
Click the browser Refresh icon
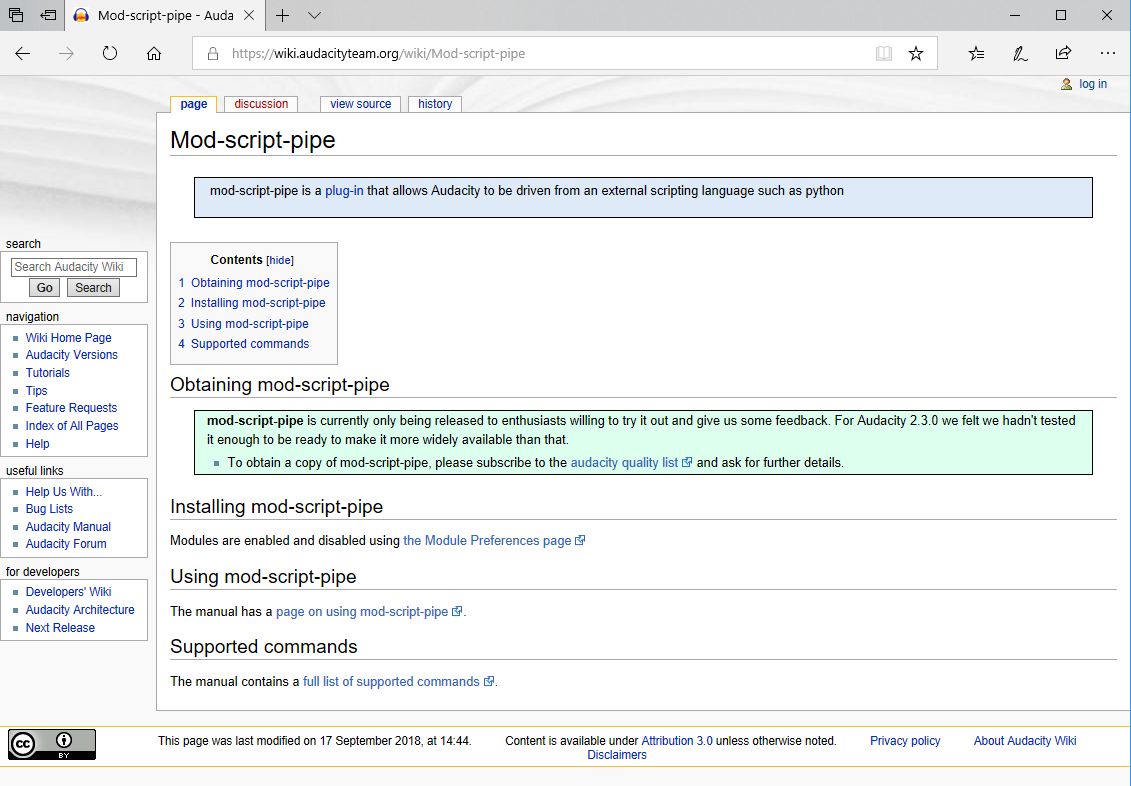point(110,54)
